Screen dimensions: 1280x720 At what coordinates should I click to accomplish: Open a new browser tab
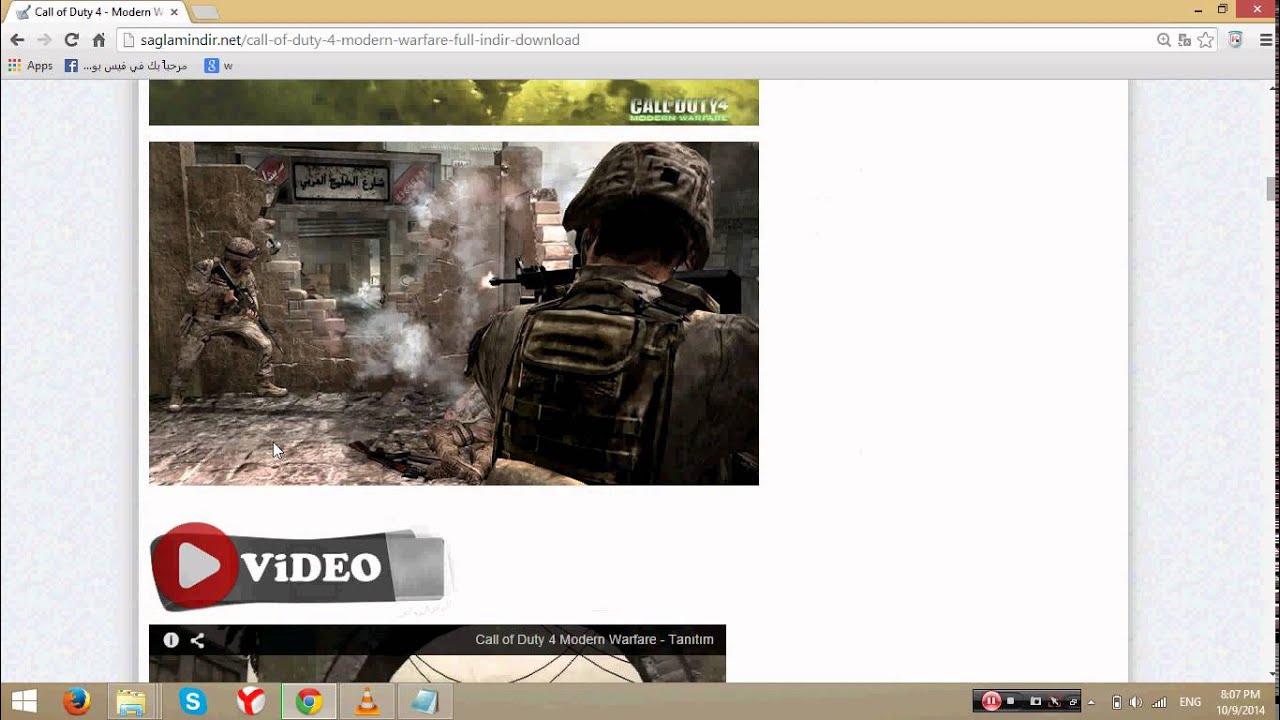[204, 12]
